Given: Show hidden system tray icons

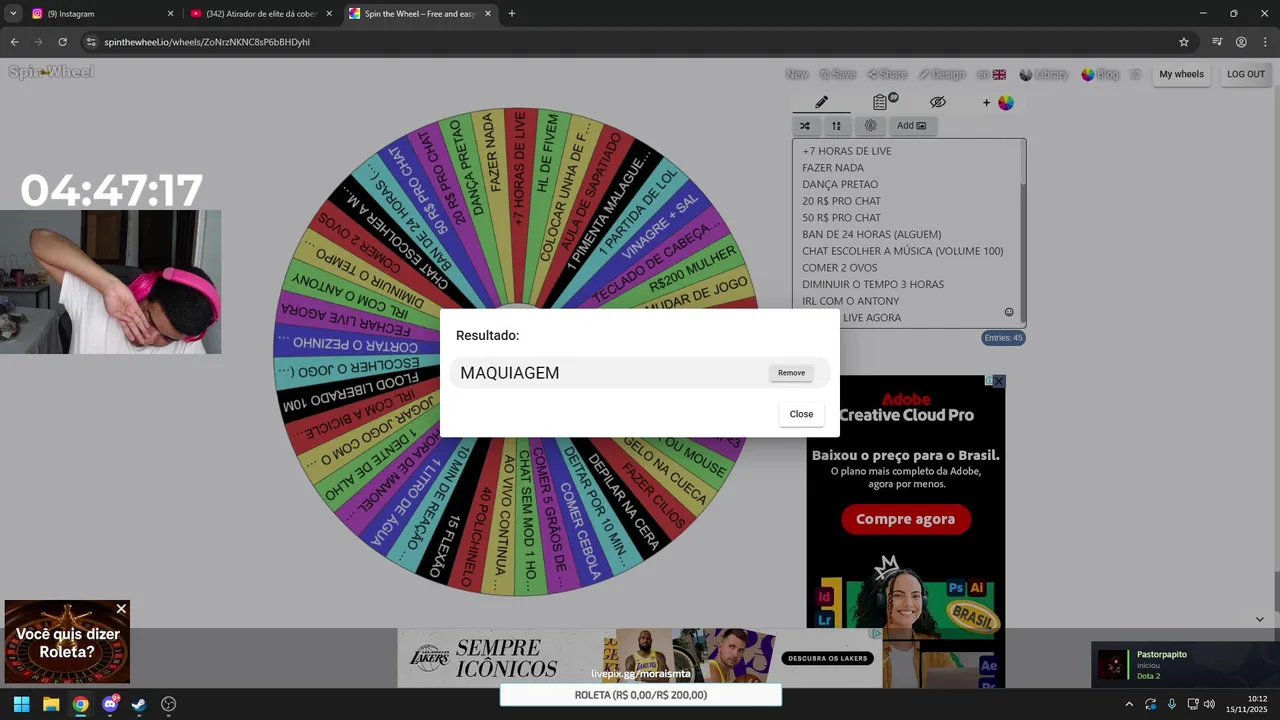Looking at the screenshot, I should (1129, 704).
